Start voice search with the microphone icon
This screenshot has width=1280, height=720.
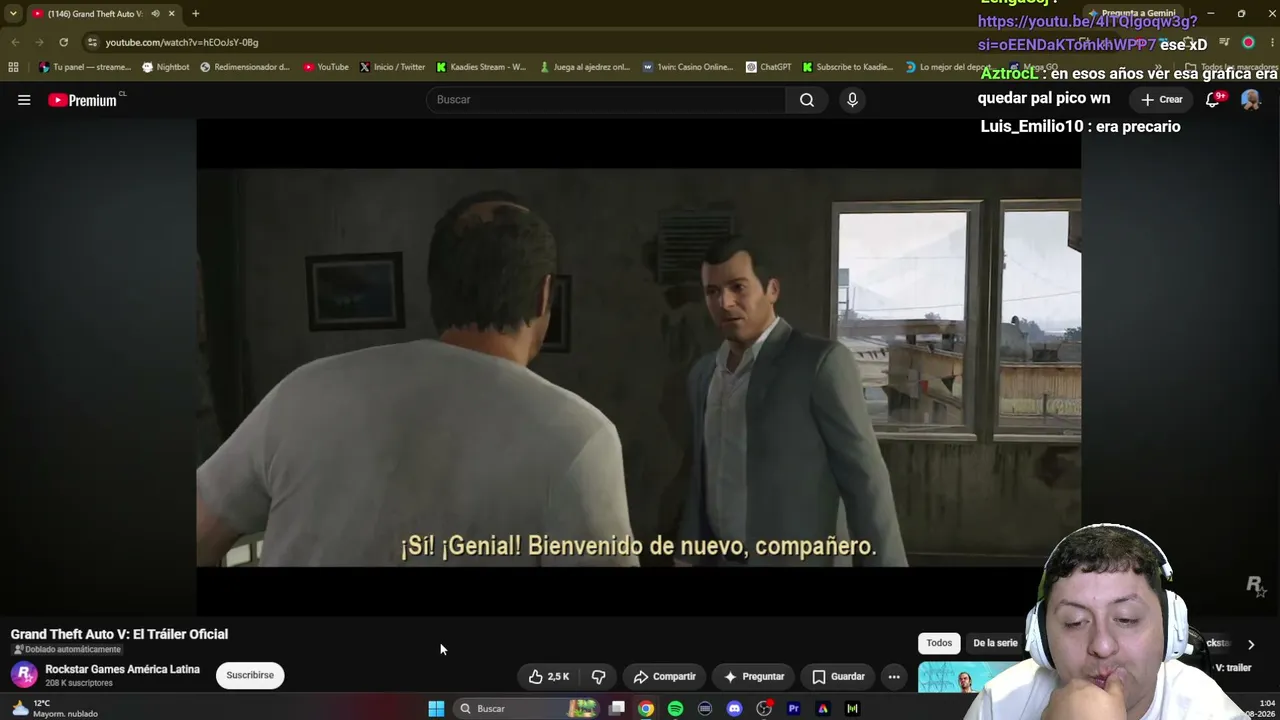tap(852, 100)
